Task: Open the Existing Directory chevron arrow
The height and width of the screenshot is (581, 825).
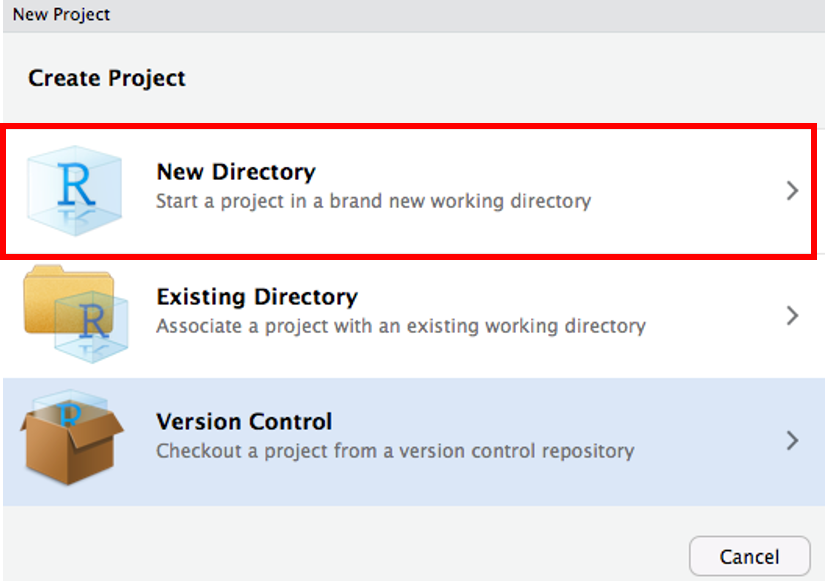Action: tap(792, 315)
